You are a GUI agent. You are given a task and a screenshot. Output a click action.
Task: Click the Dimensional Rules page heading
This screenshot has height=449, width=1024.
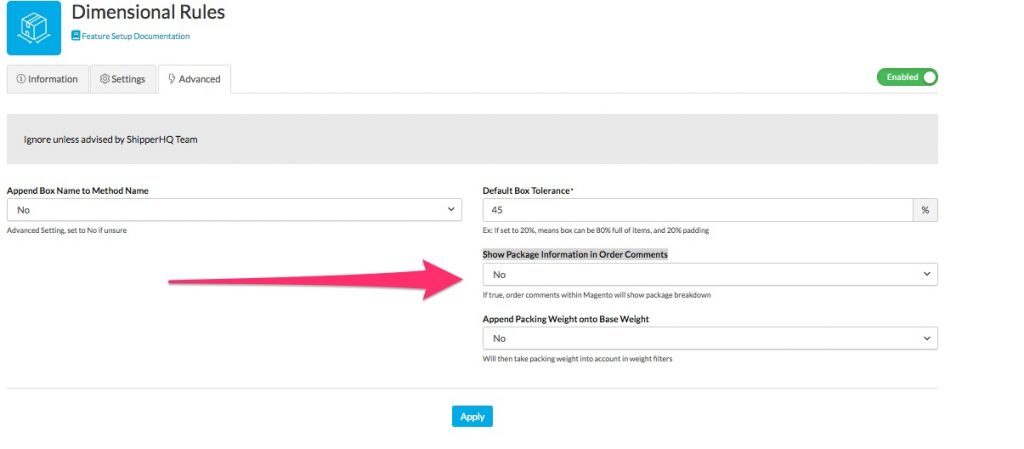click(148, 13)
